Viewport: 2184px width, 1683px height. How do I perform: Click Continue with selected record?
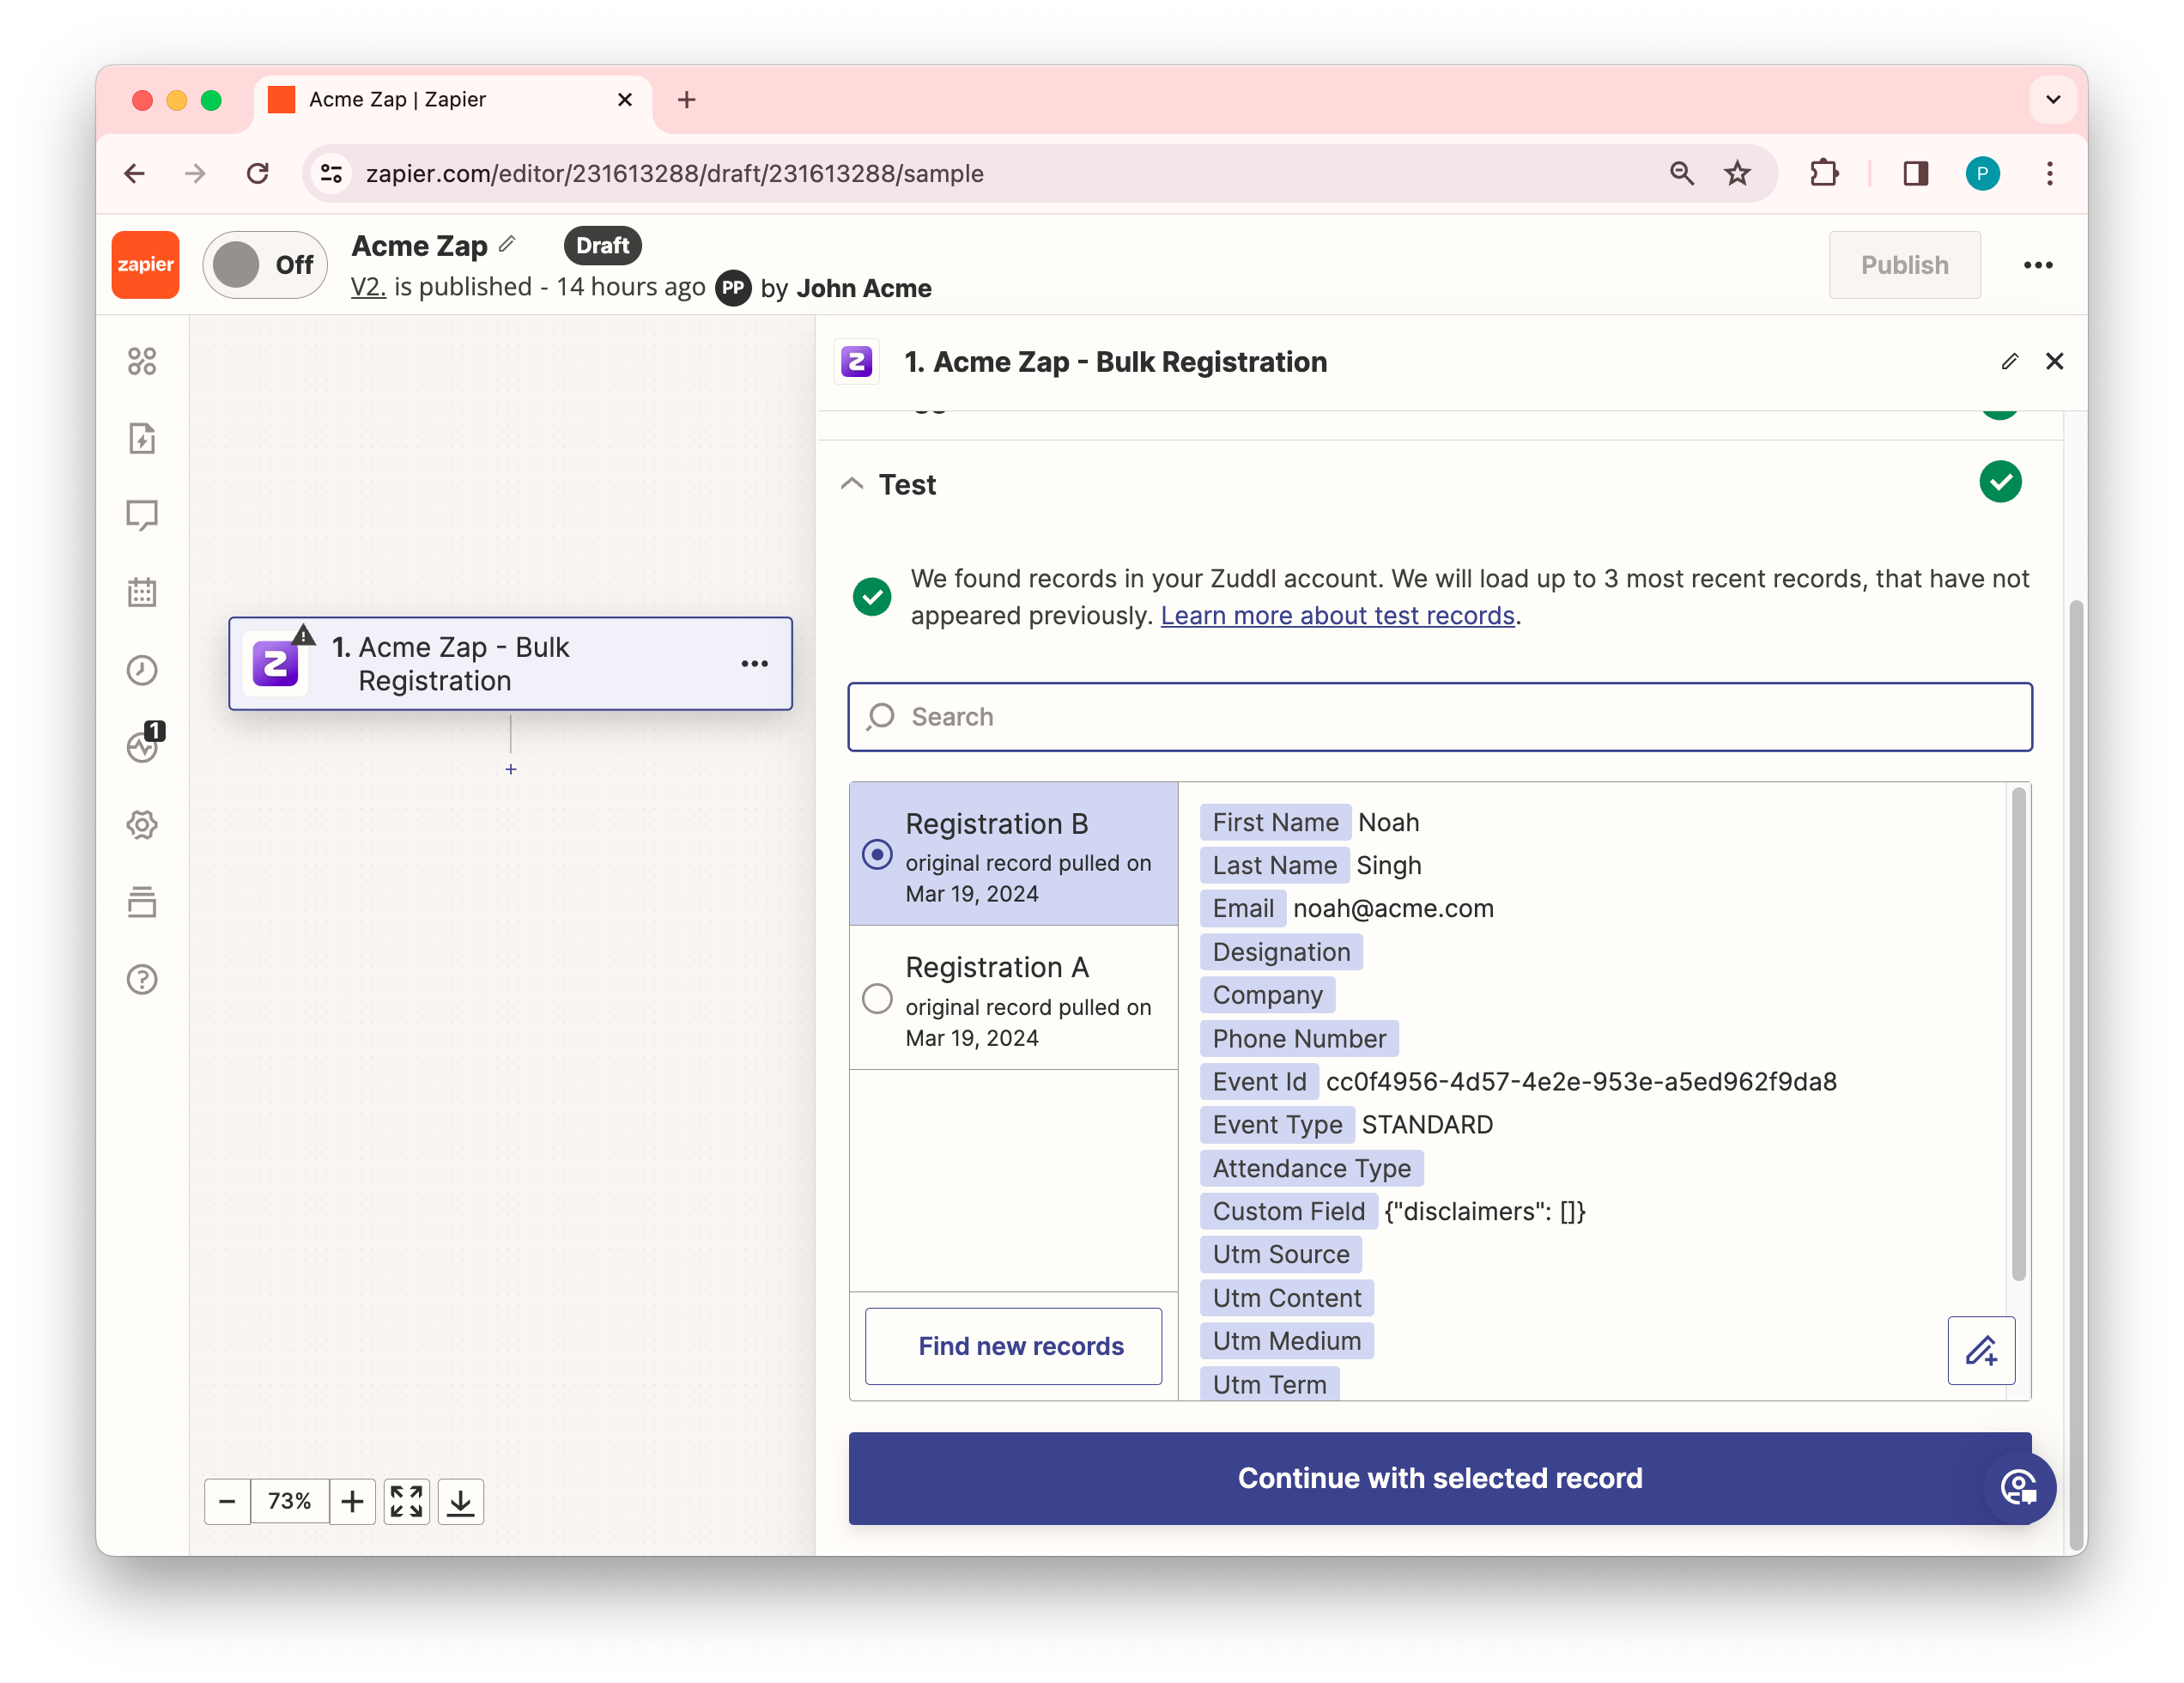point(1439,1478)
